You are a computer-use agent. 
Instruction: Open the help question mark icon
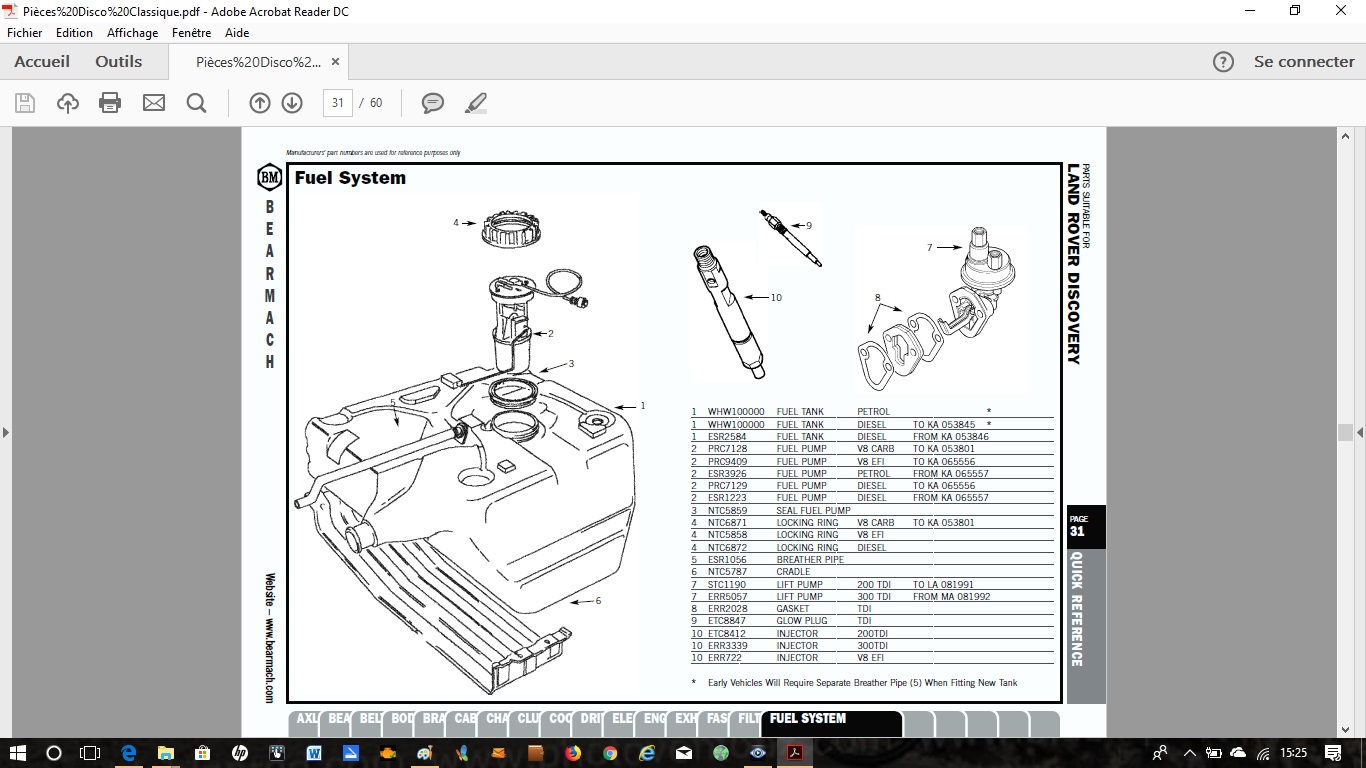point(1223,62)
